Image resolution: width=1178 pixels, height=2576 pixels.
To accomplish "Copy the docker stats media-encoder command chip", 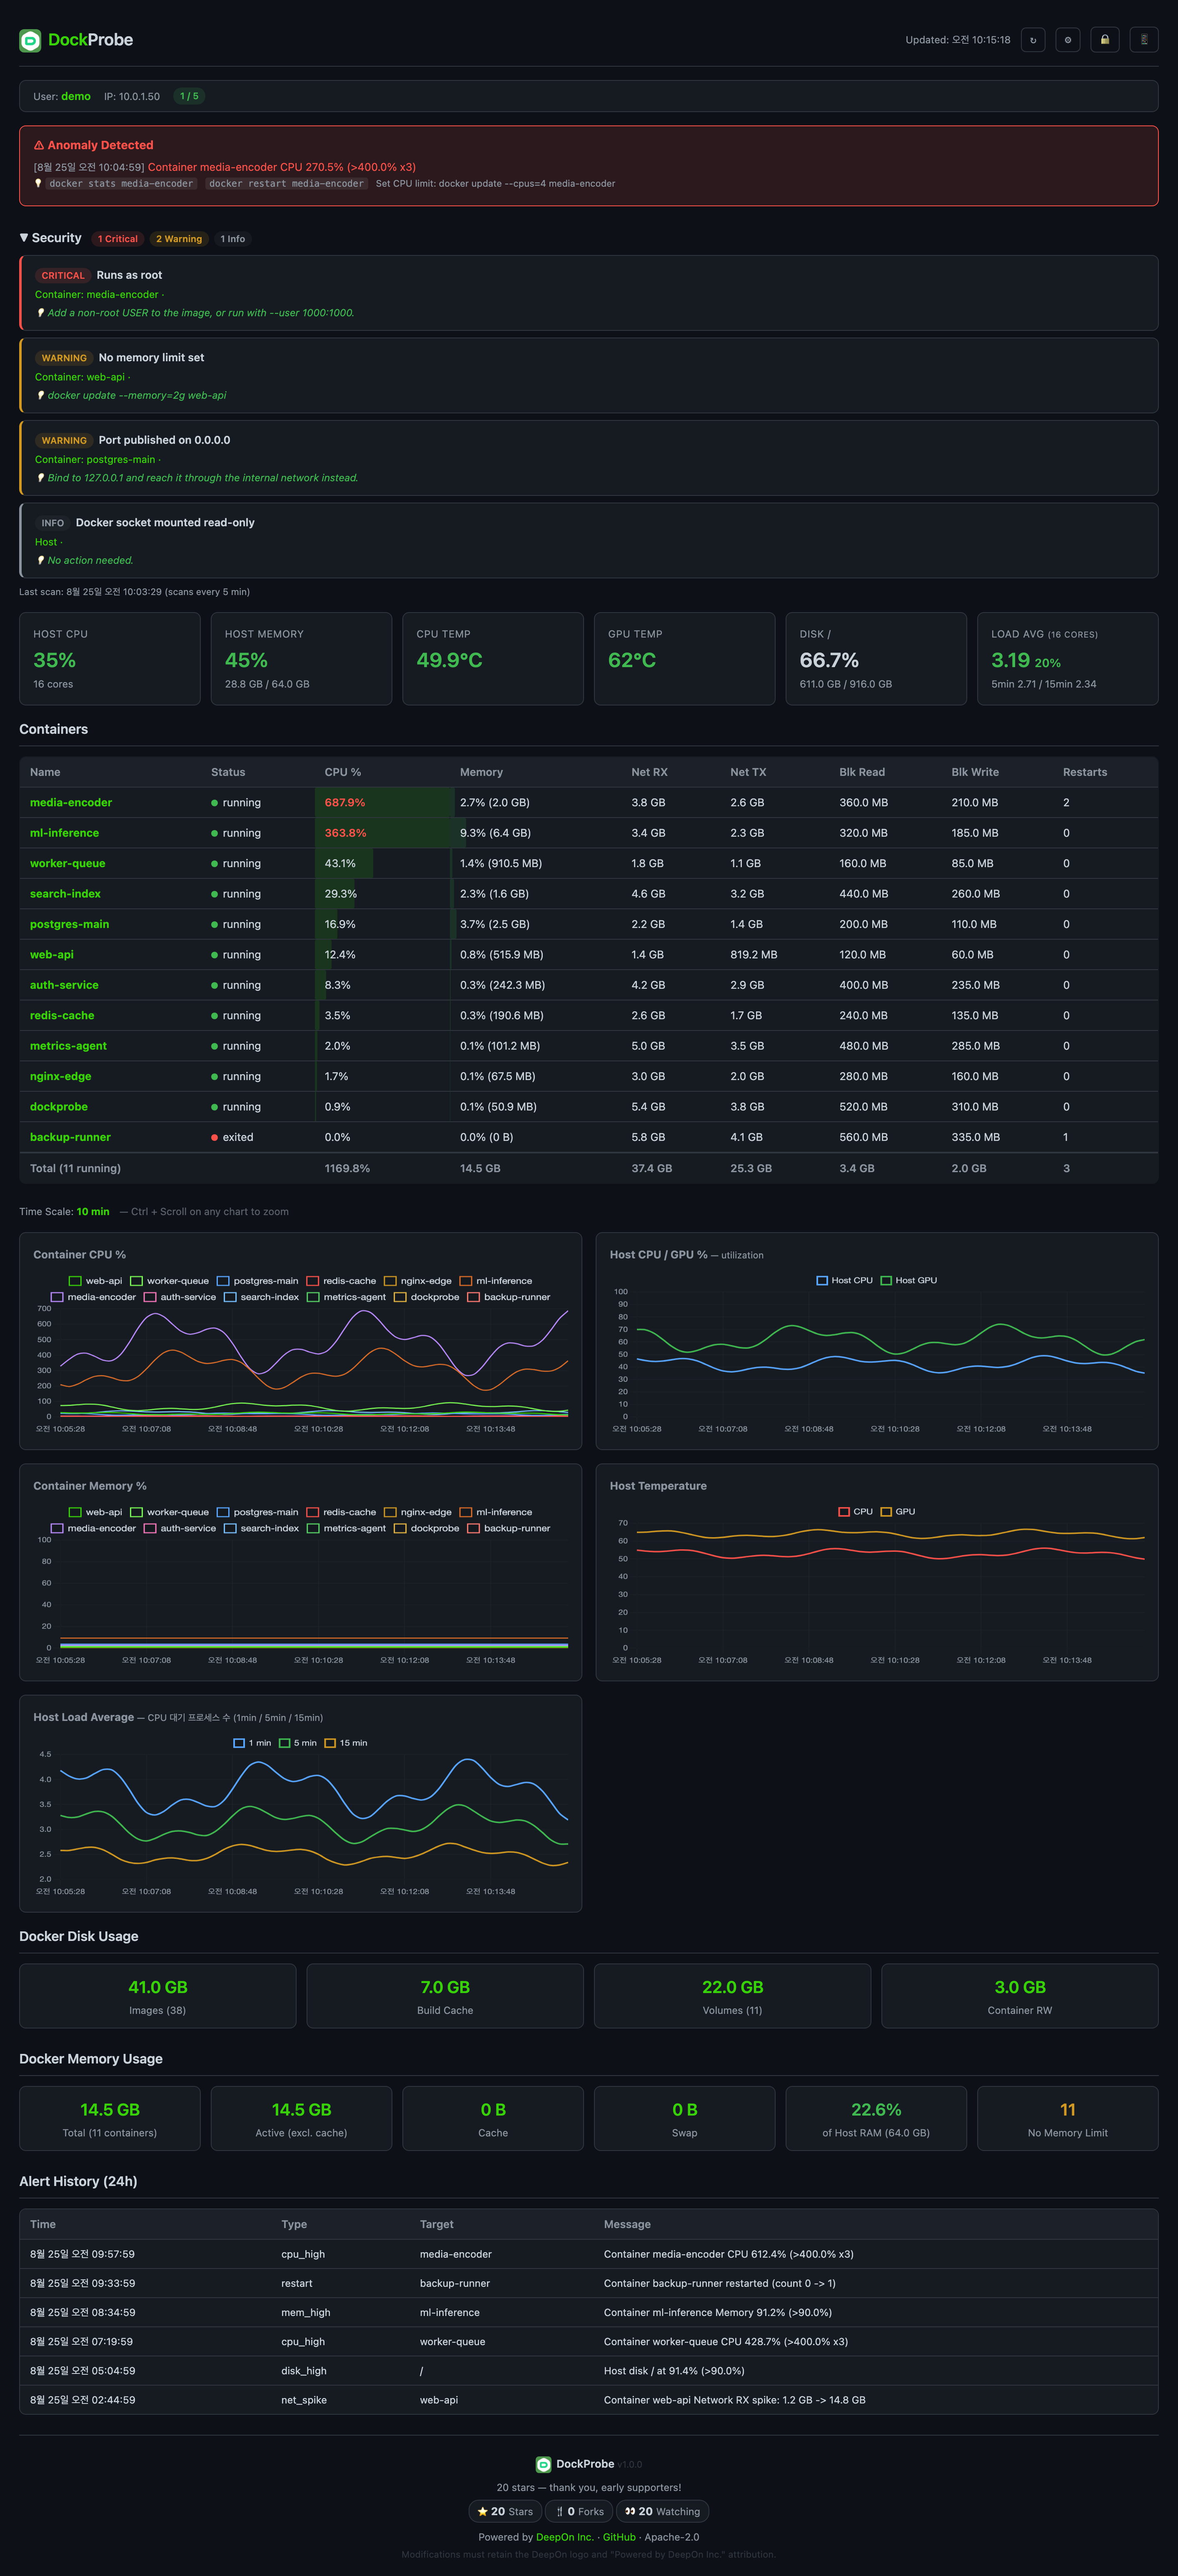I will tap(121, 184).
